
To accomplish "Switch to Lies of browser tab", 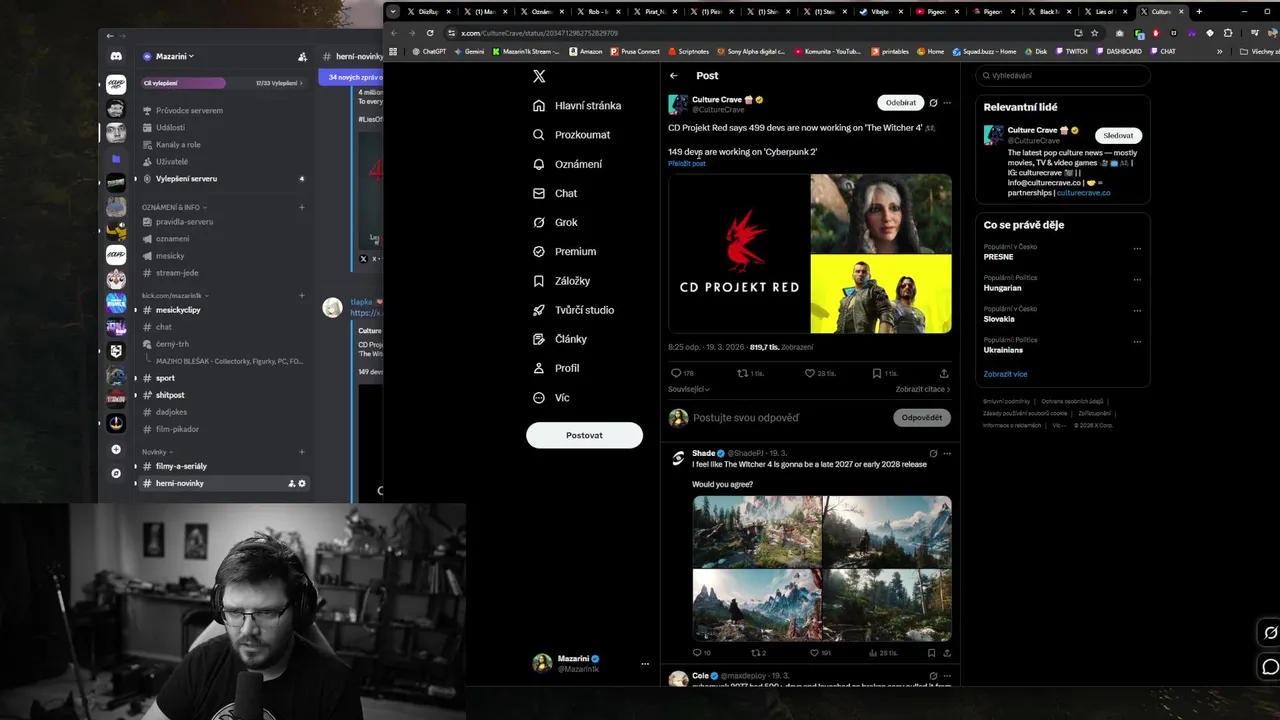I will point(1104,12).
